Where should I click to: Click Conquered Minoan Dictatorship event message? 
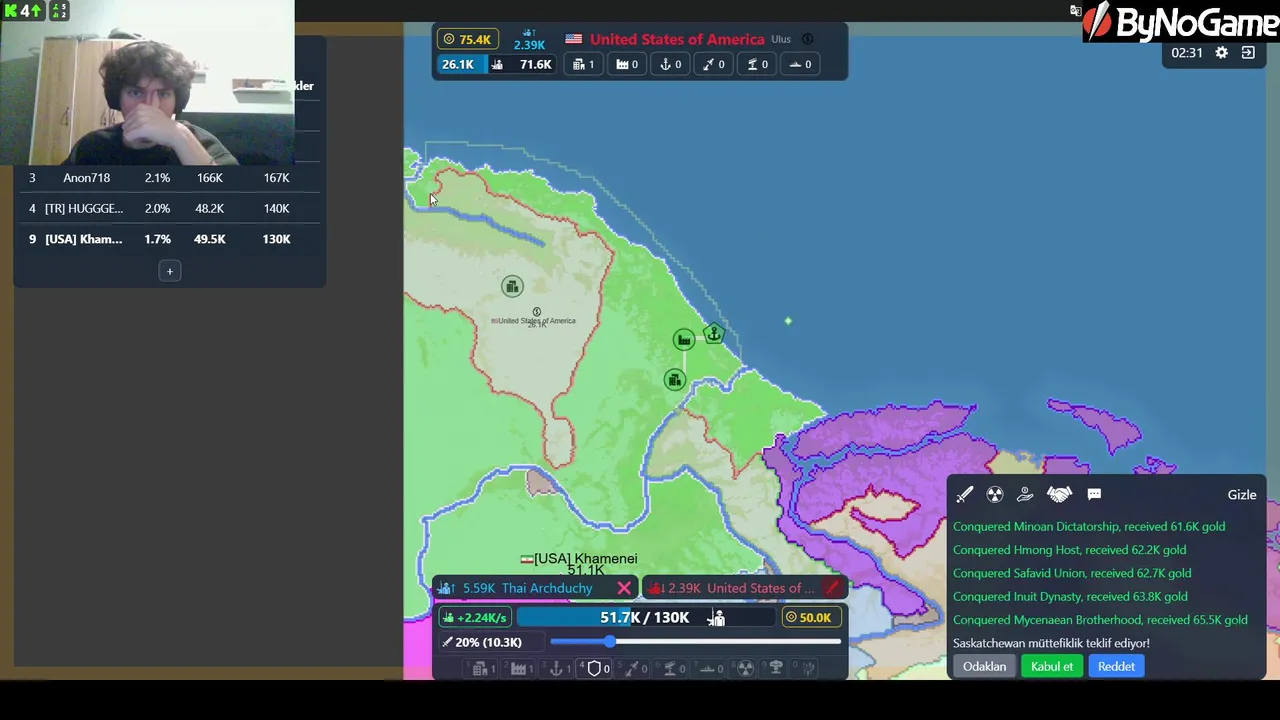(x=1089, y=526)
